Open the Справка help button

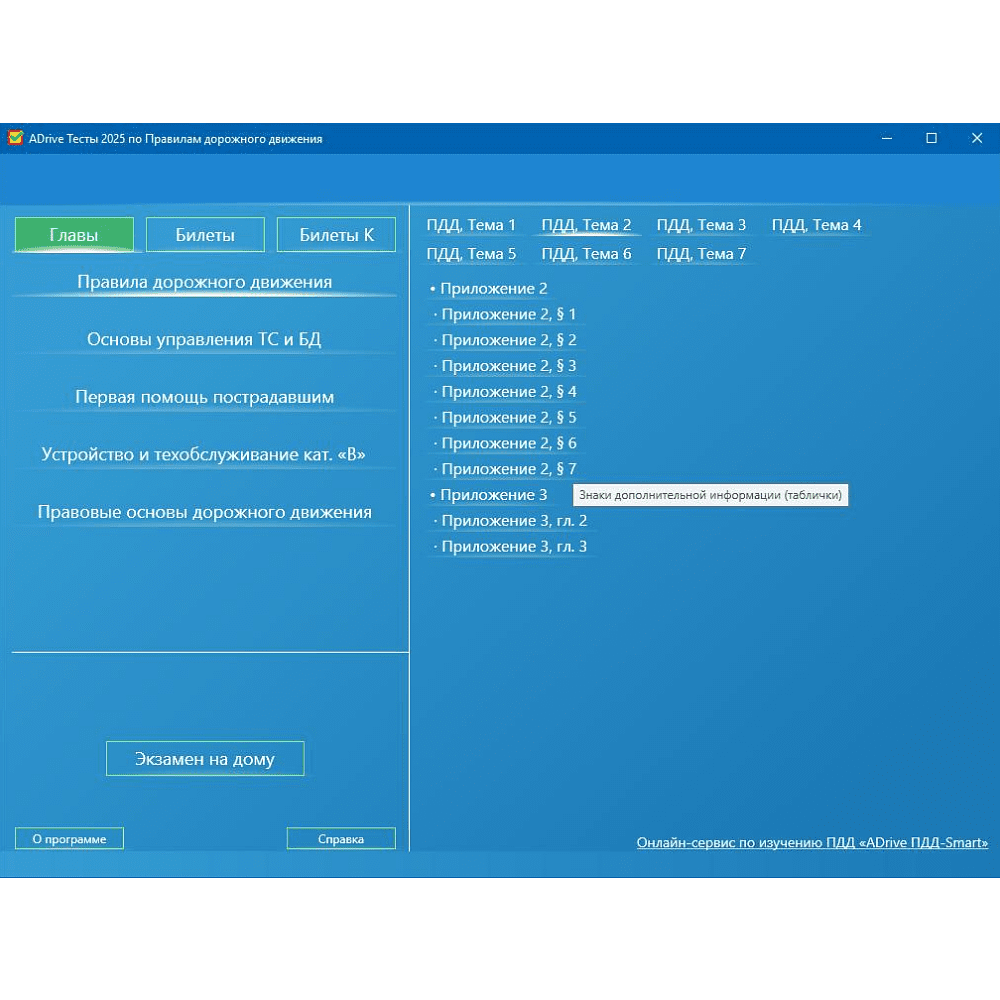[341, 839]
